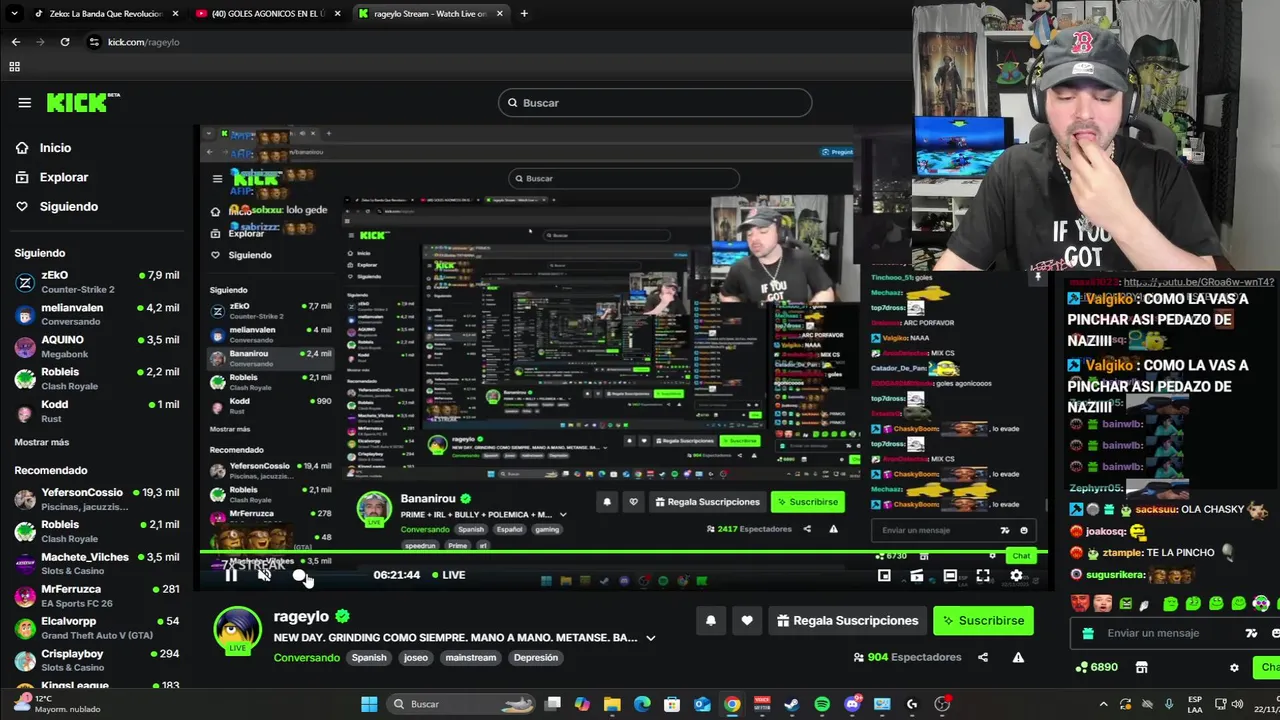Enable notifications bell for rageylo
This screenshot has height=720, width=1280.
coord(710,621)
